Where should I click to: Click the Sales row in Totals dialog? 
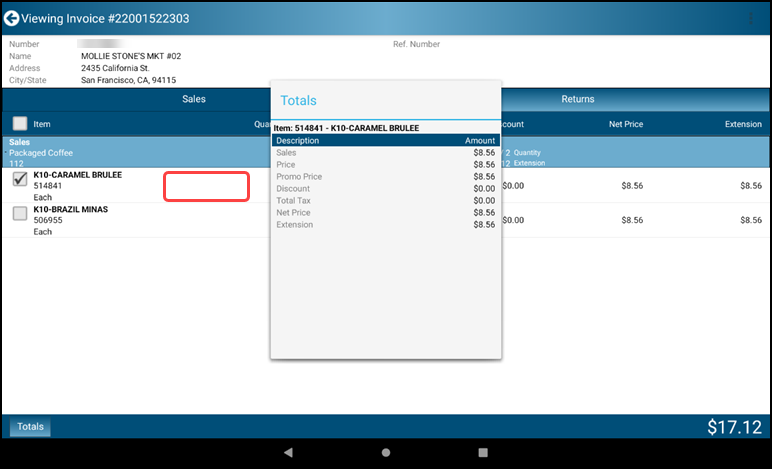coord(386,153)
